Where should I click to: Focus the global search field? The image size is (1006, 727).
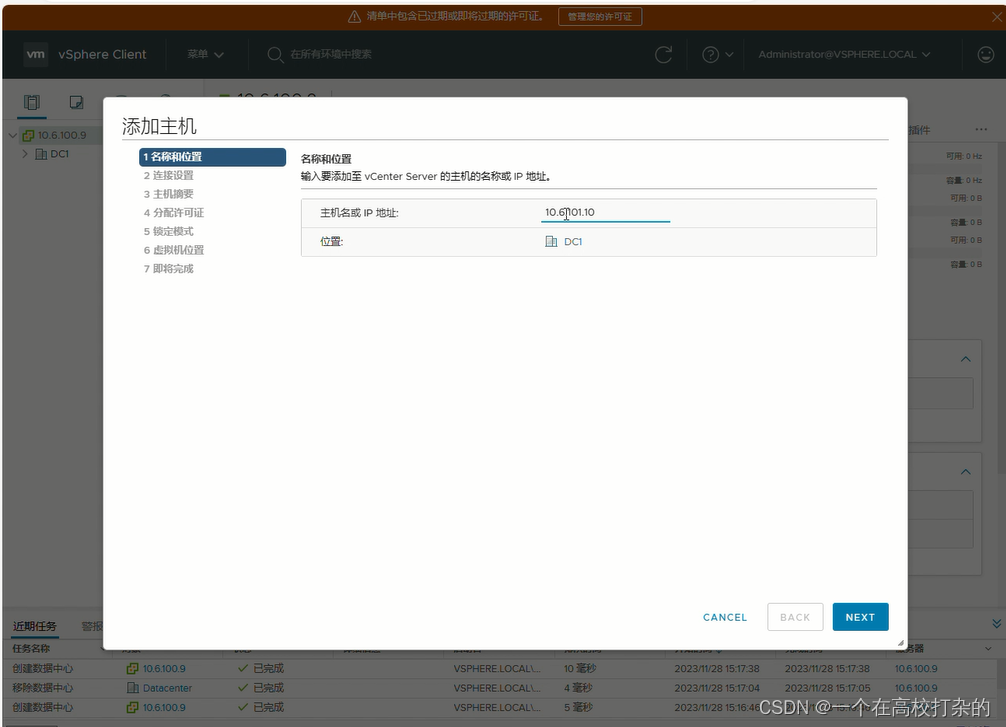coord(330,55)
